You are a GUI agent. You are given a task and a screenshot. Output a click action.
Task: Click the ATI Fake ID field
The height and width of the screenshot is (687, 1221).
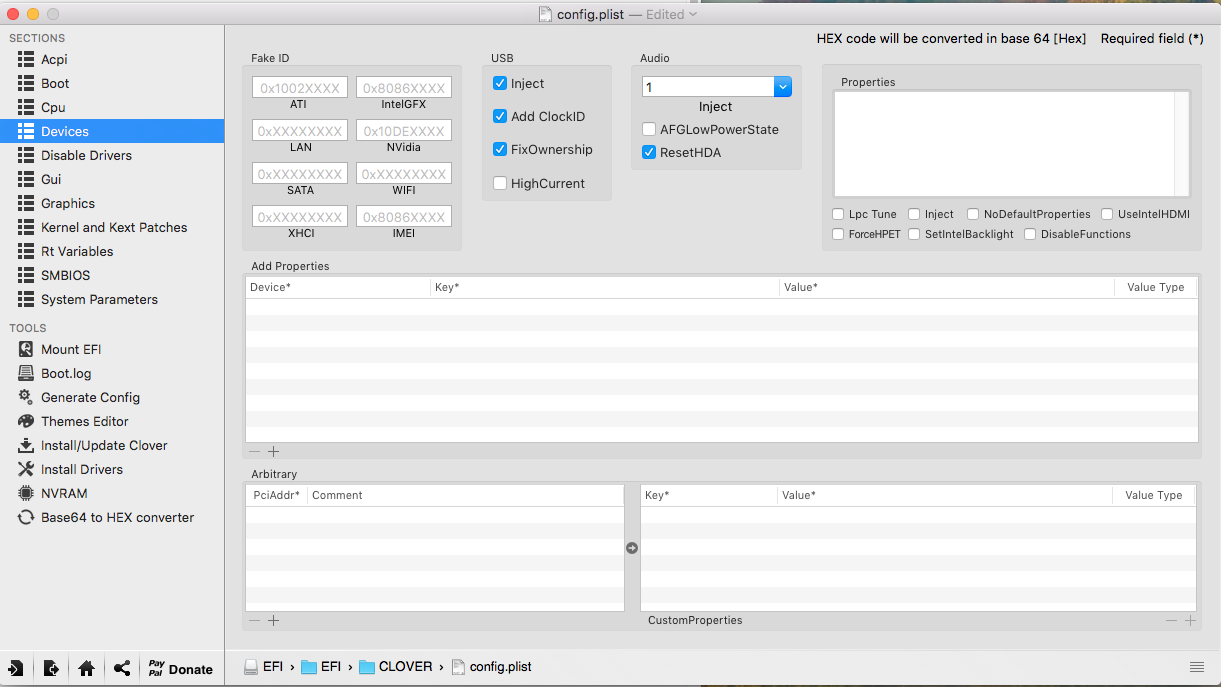point(300,87)
